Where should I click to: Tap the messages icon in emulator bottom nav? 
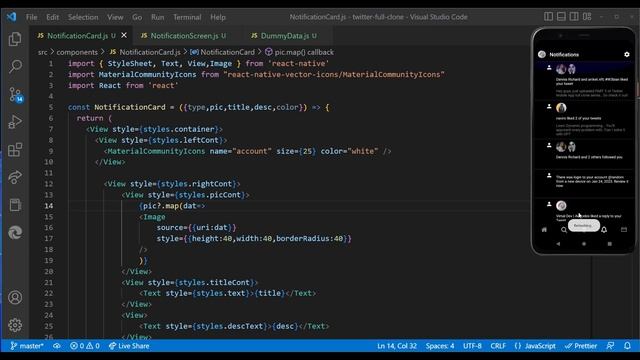click(x=624, y=229)
